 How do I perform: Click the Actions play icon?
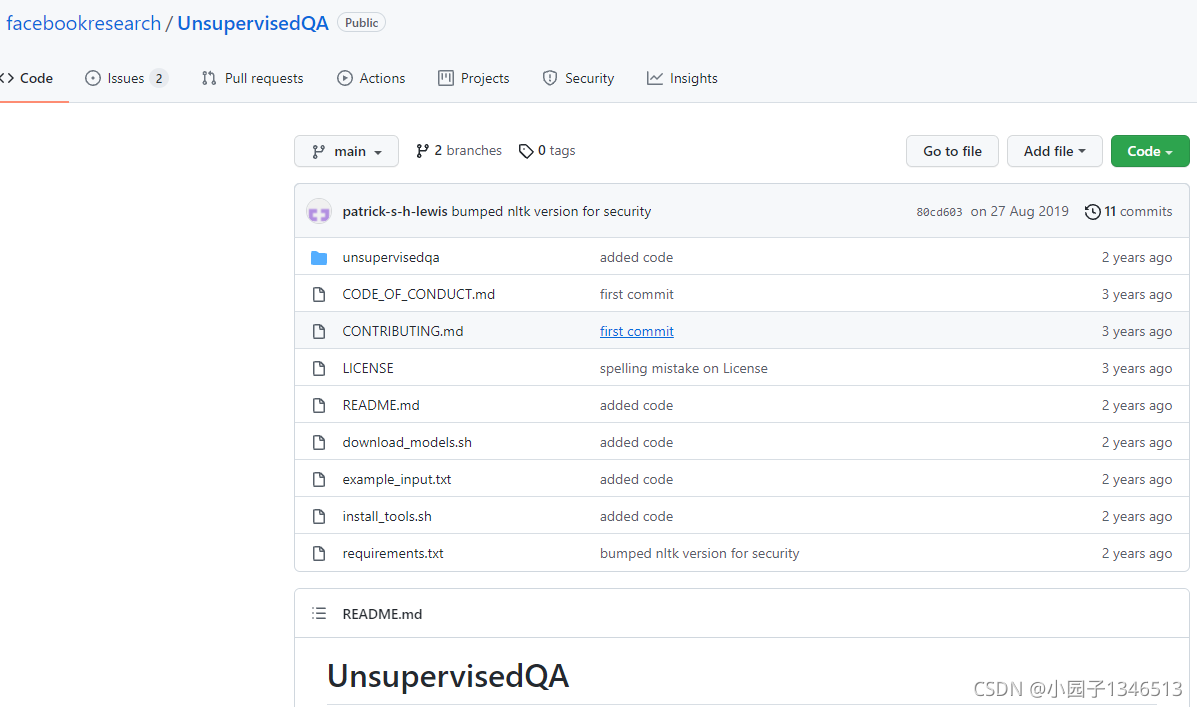(x=345, y=78)
